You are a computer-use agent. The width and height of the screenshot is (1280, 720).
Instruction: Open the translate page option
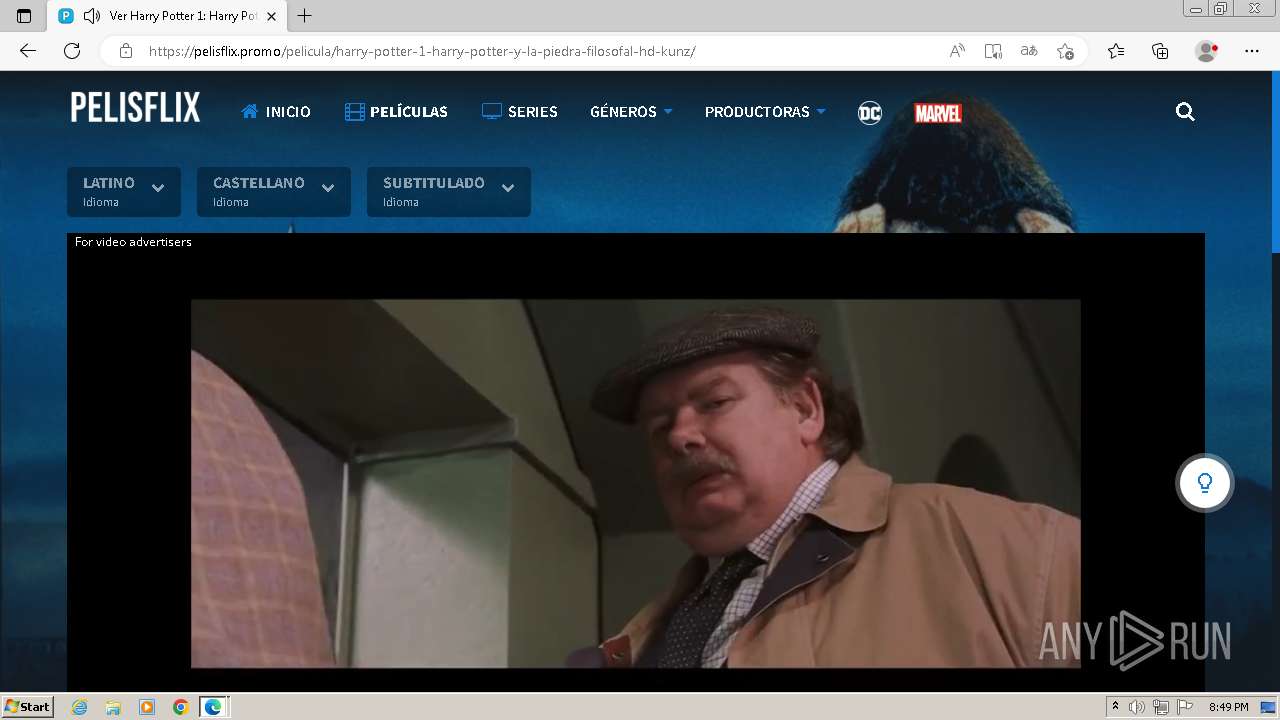click(x=1029, y=51)
